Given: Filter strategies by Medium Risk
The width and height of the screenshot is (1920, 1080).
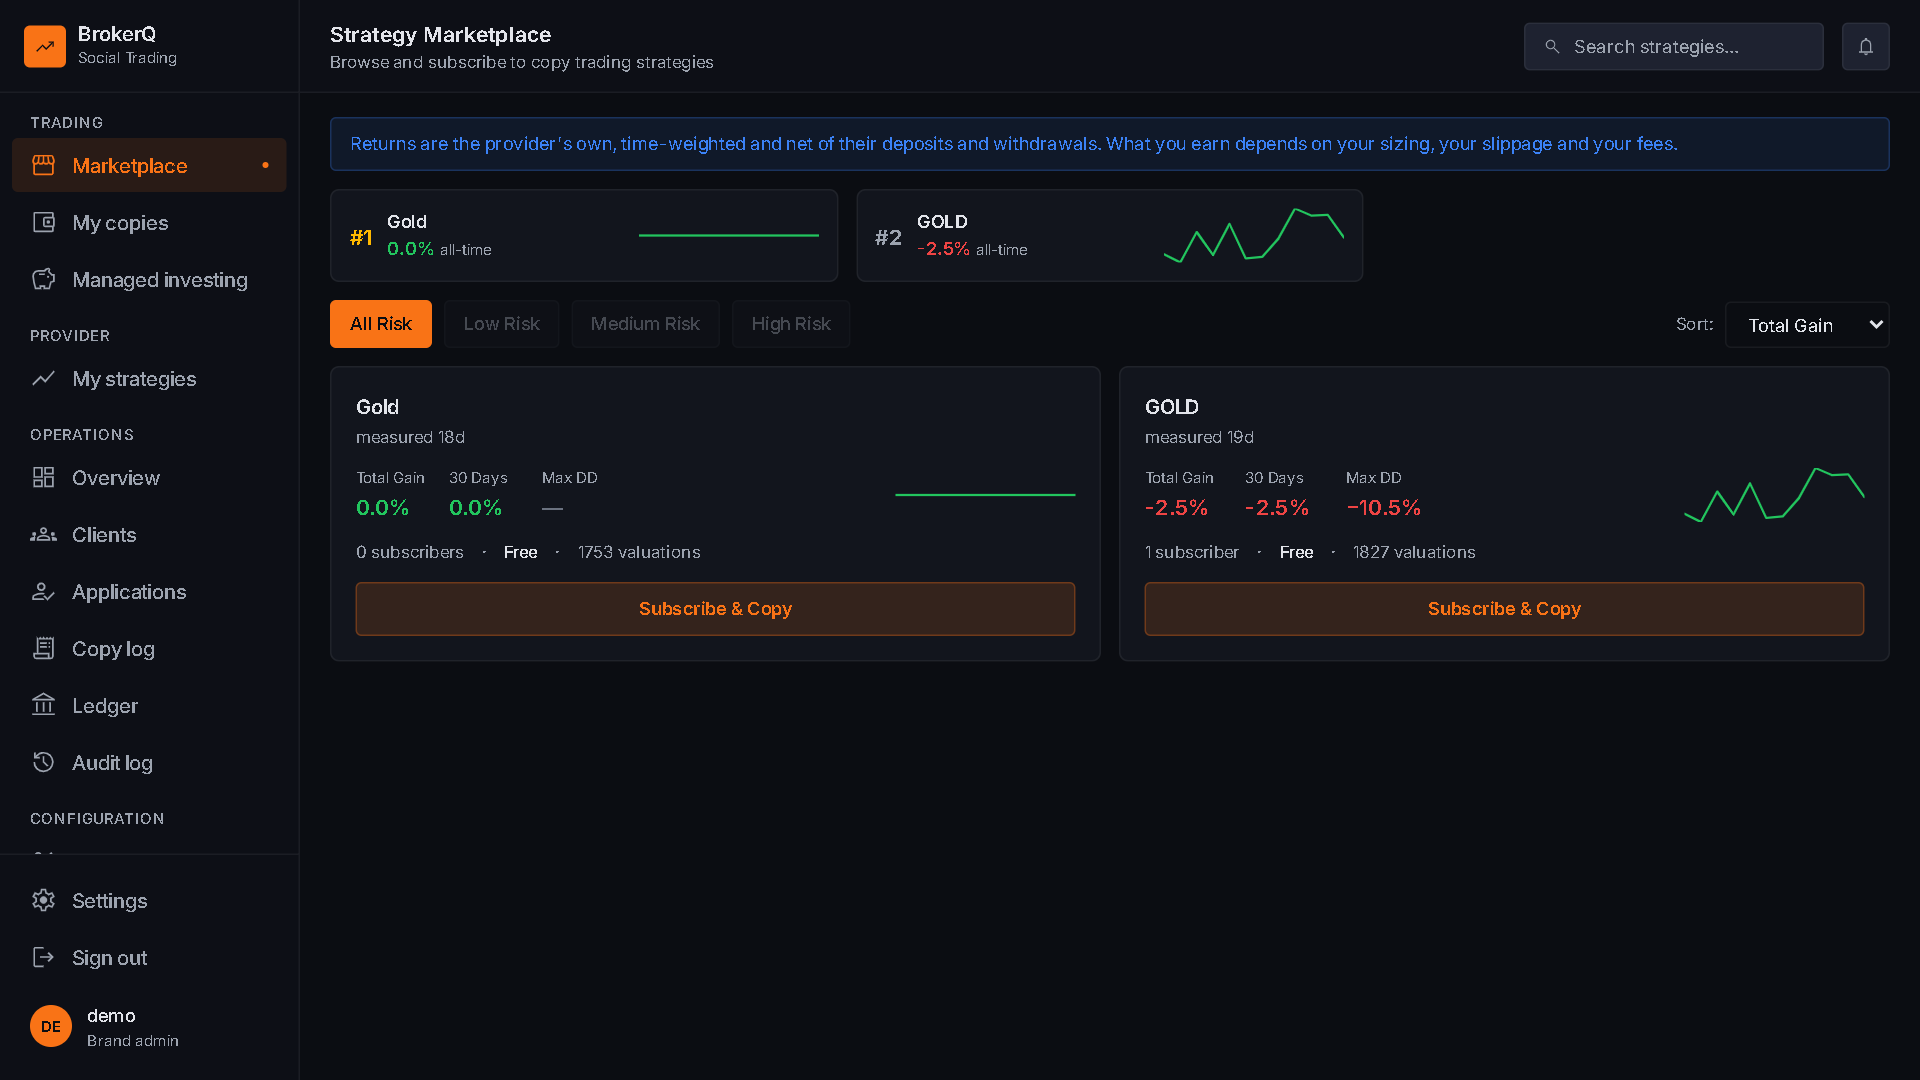Looking at the screenshot, I should click(645, 324).
